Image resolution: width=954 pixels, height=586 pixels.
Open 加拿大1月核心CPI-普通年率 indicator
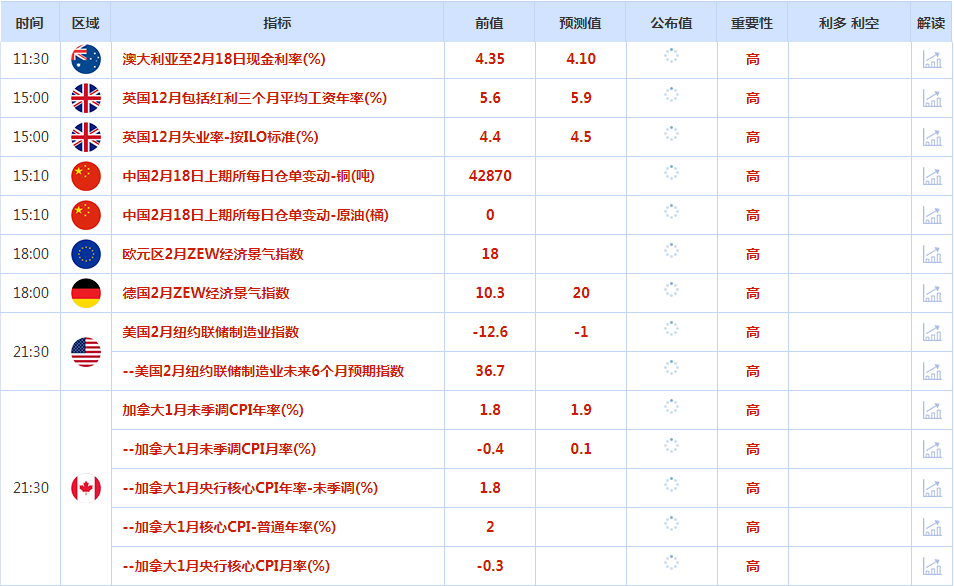tap(229, 527)
